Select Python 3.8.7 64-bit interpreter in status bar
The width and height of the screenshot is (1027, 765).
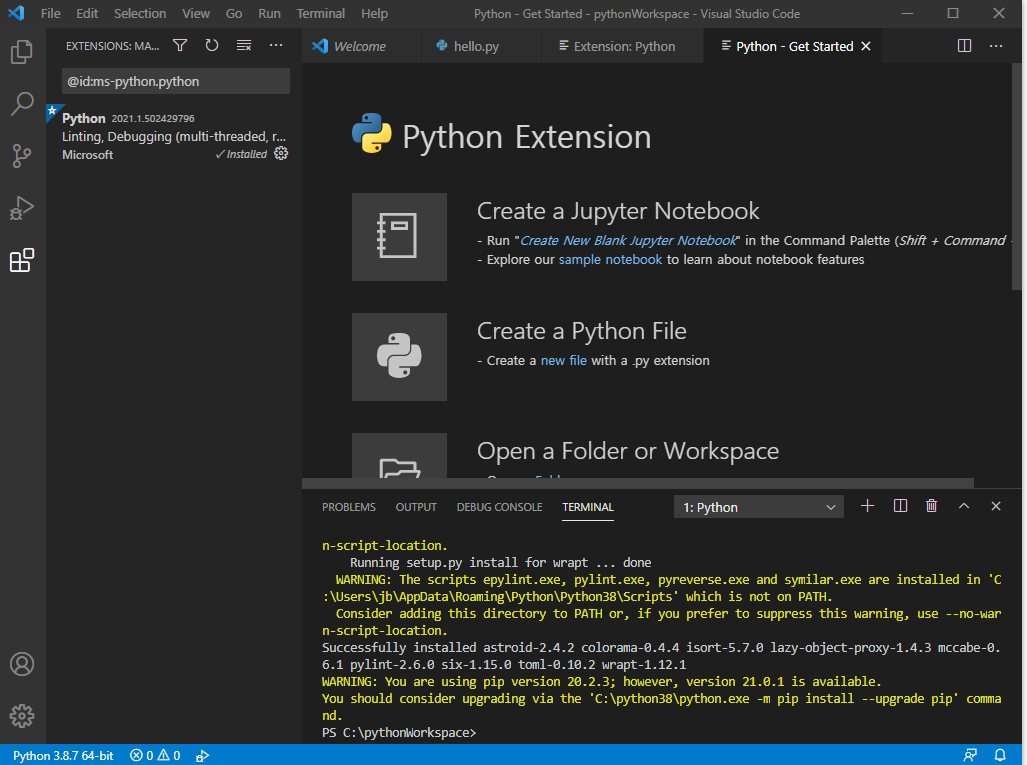click(x=63, y=755)
